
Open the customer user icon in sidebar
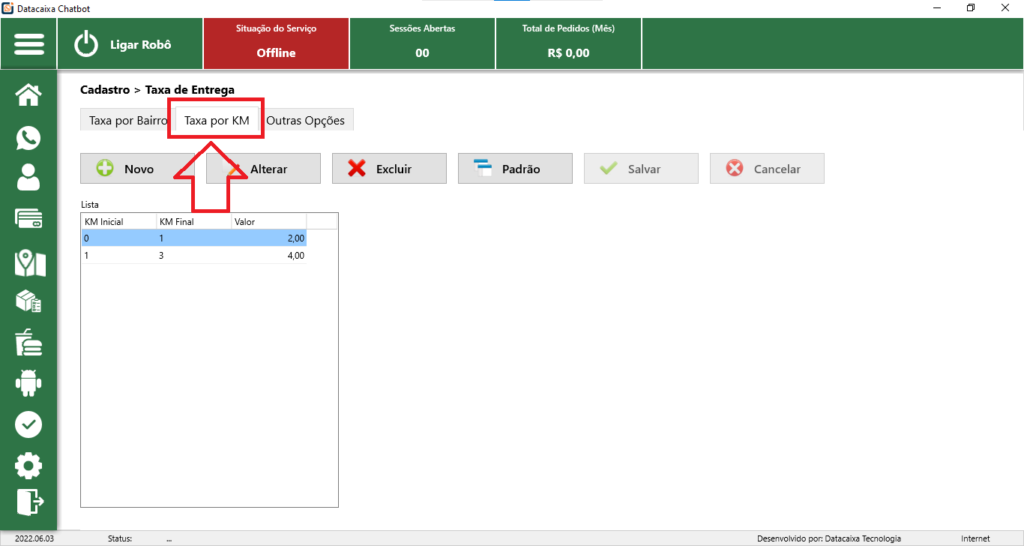click(29, 178)
